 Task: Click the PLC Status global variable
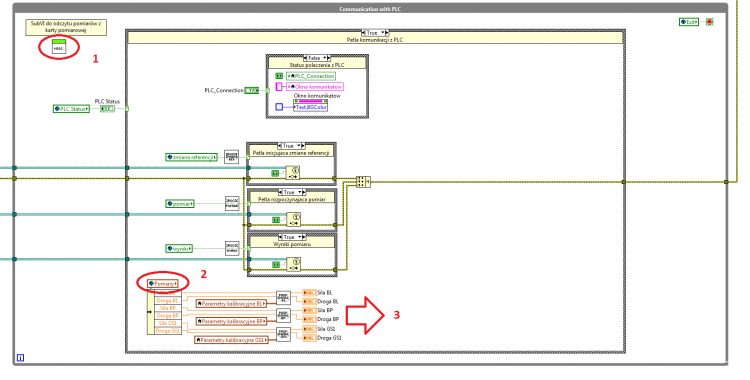[71, 109]
